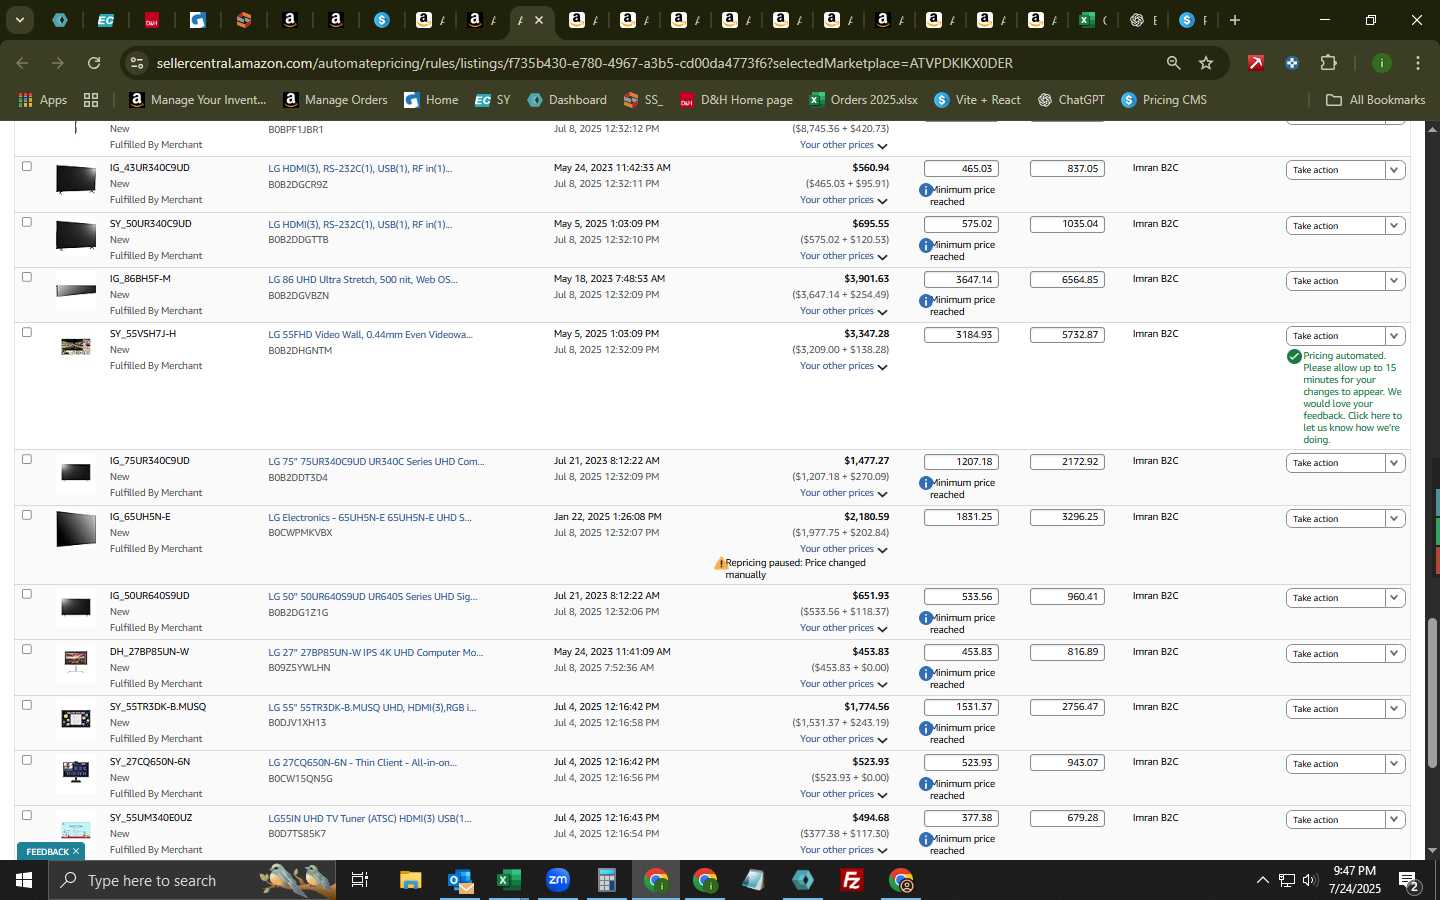Select checkbox for IG_65UH5N-E row
Screen dimensions: 1440x900
pos(27,515)
